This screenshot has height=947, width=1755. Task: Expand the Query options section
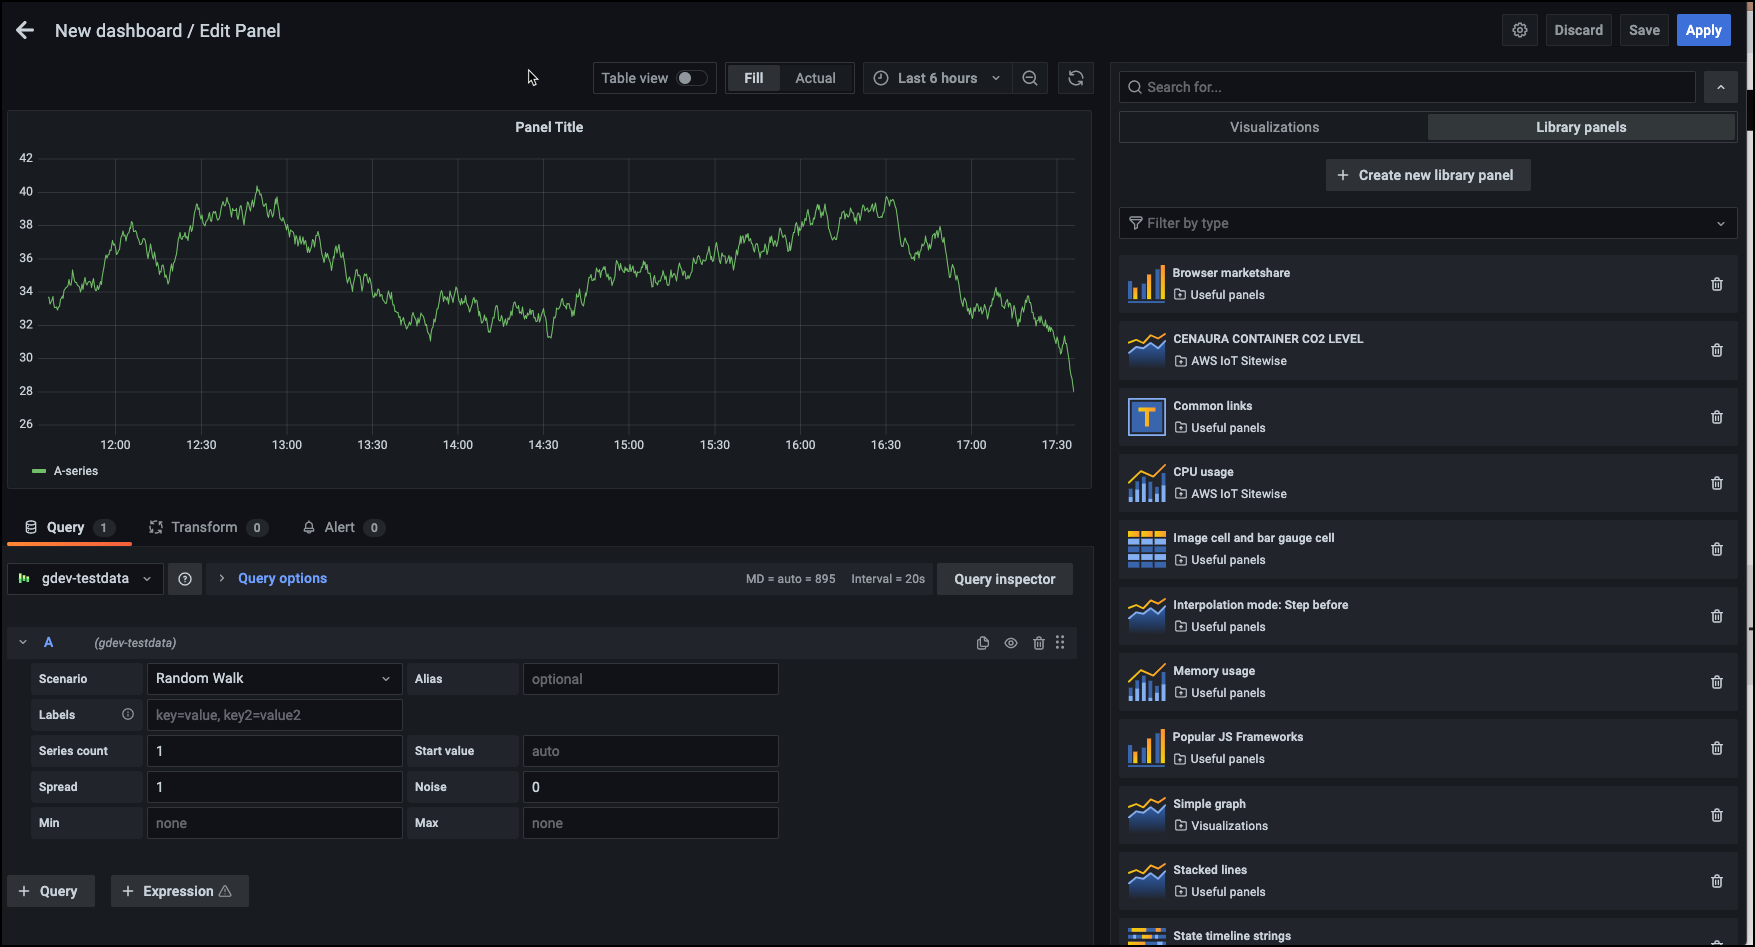click(281, 579)
